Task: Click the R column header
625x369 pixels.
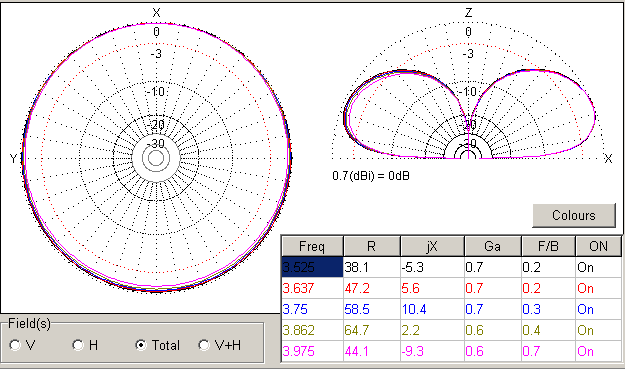Action: pyautogui.click(x=371, y=246)
